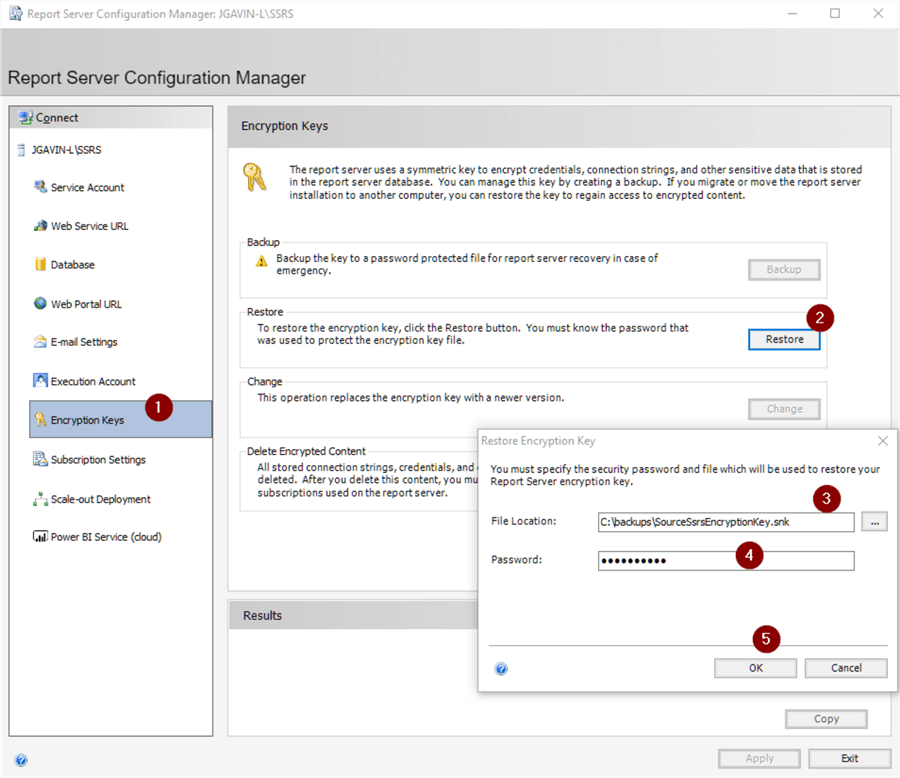Click the Subscription Settings icon
This screenshot has width=900, height=778.
point(41,460)
